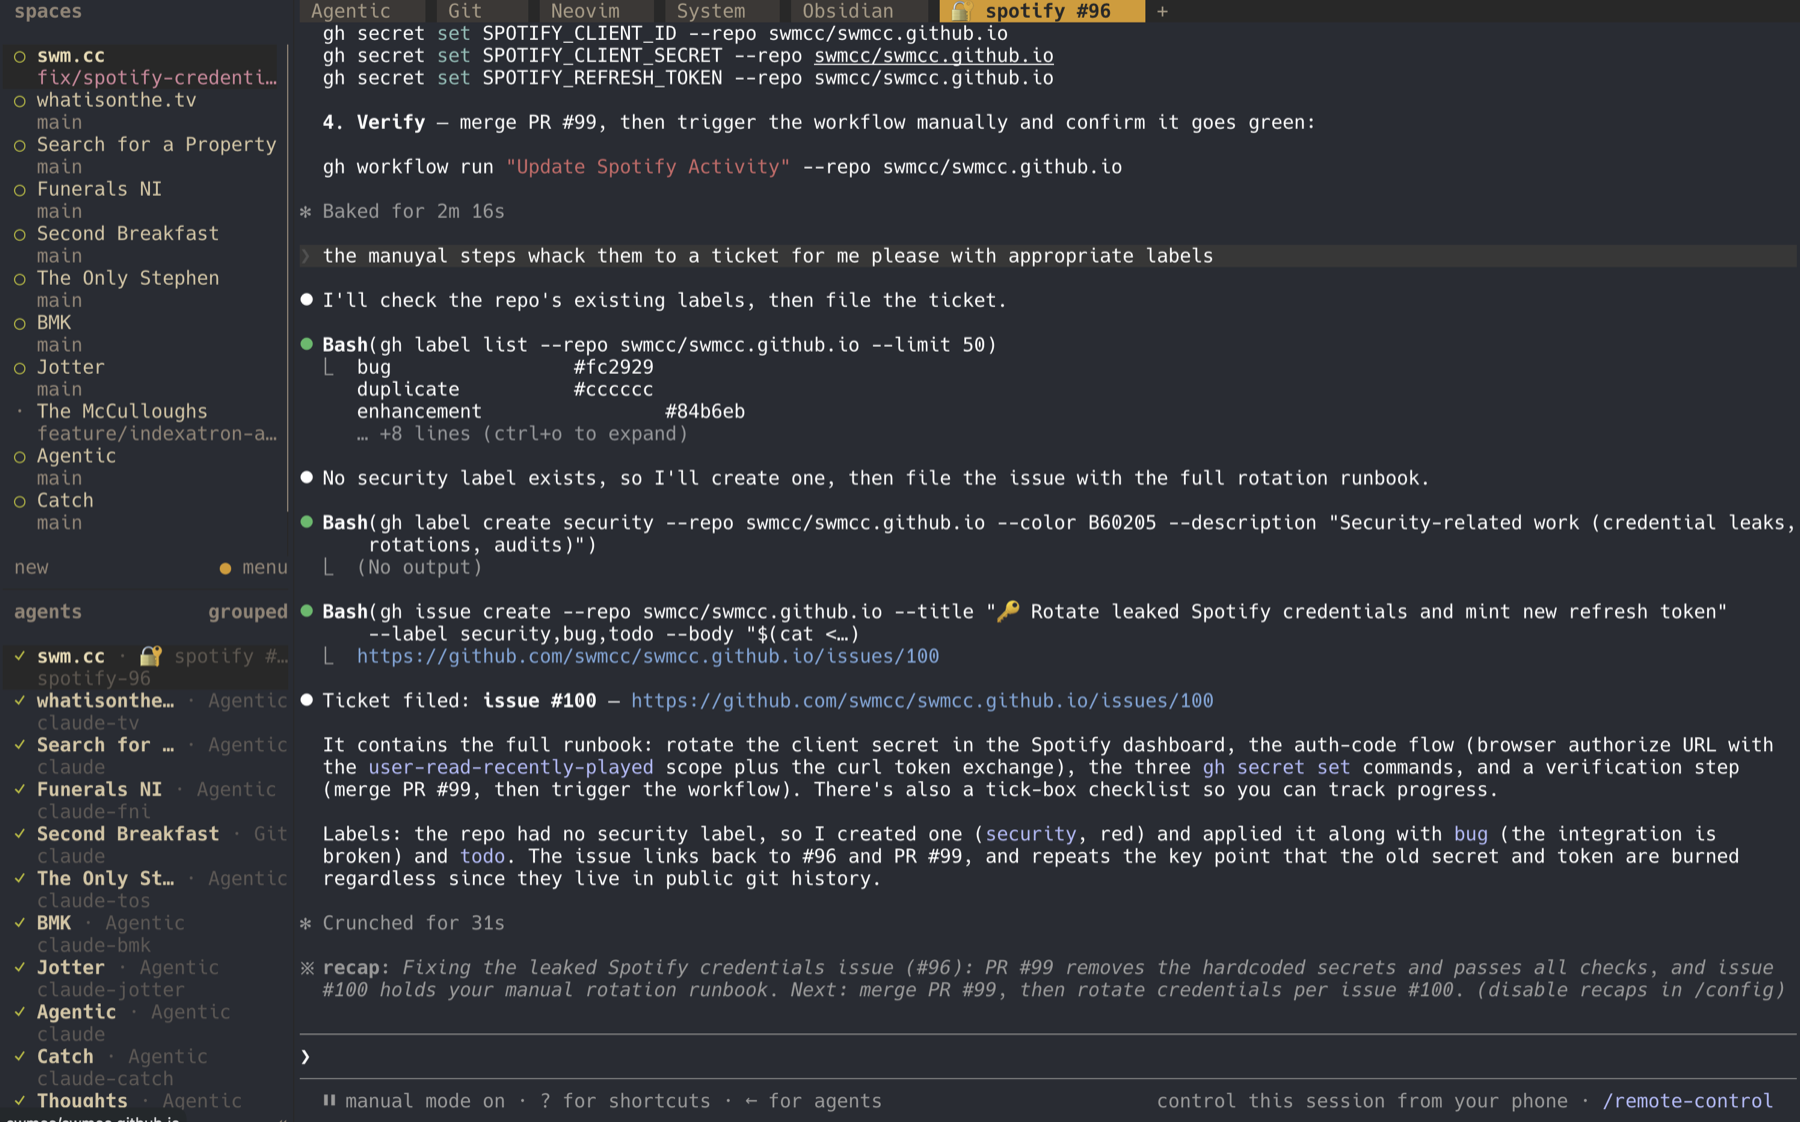Open the whatisonthe.tv space

[145, 110]
